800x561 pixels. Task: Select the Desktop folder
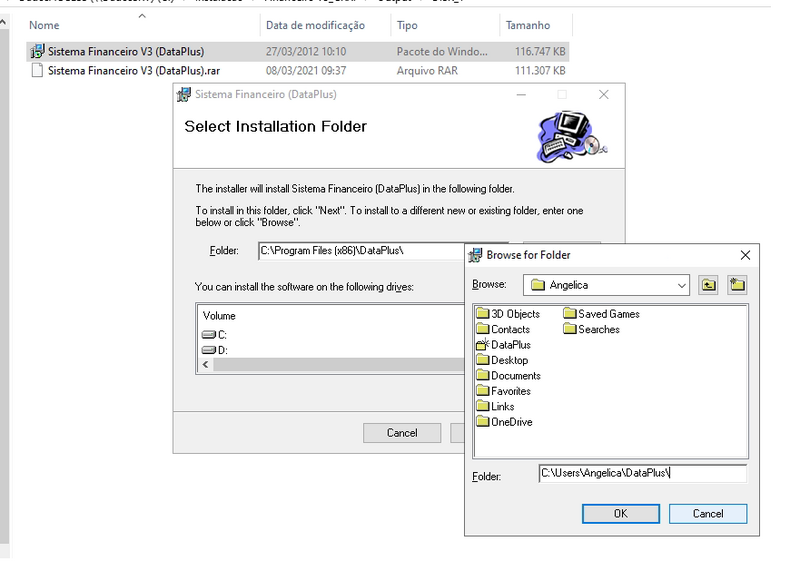pyautogui.click(x=502, y=360)
